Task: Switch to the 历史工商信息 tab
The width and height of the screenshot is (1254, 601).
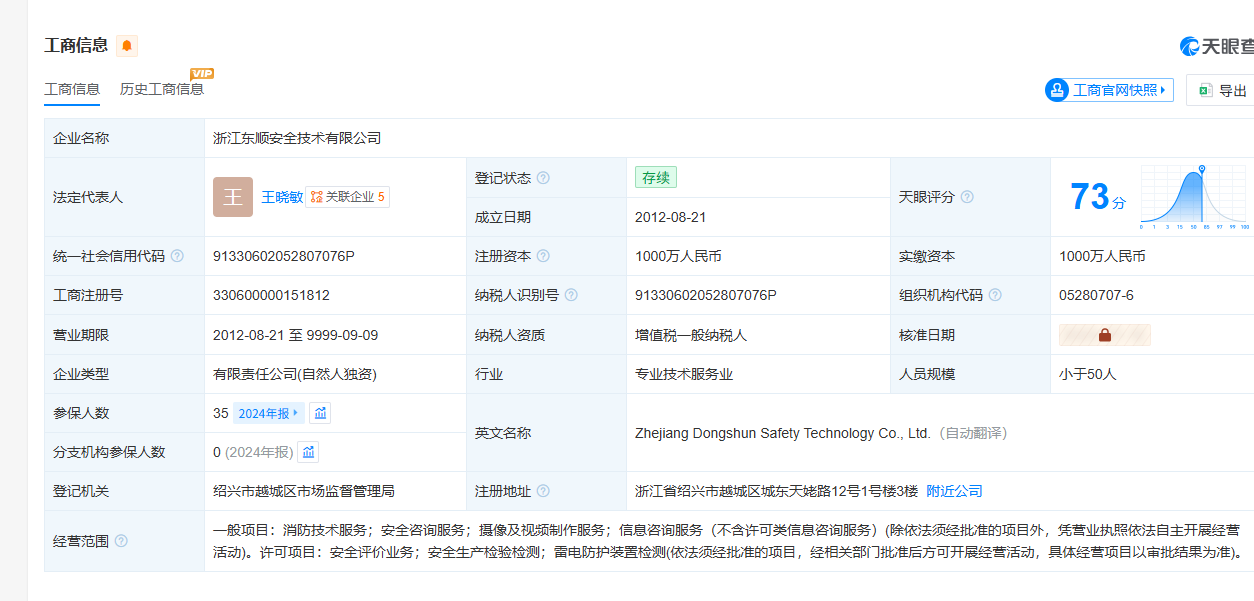Action: pos(162,89)
